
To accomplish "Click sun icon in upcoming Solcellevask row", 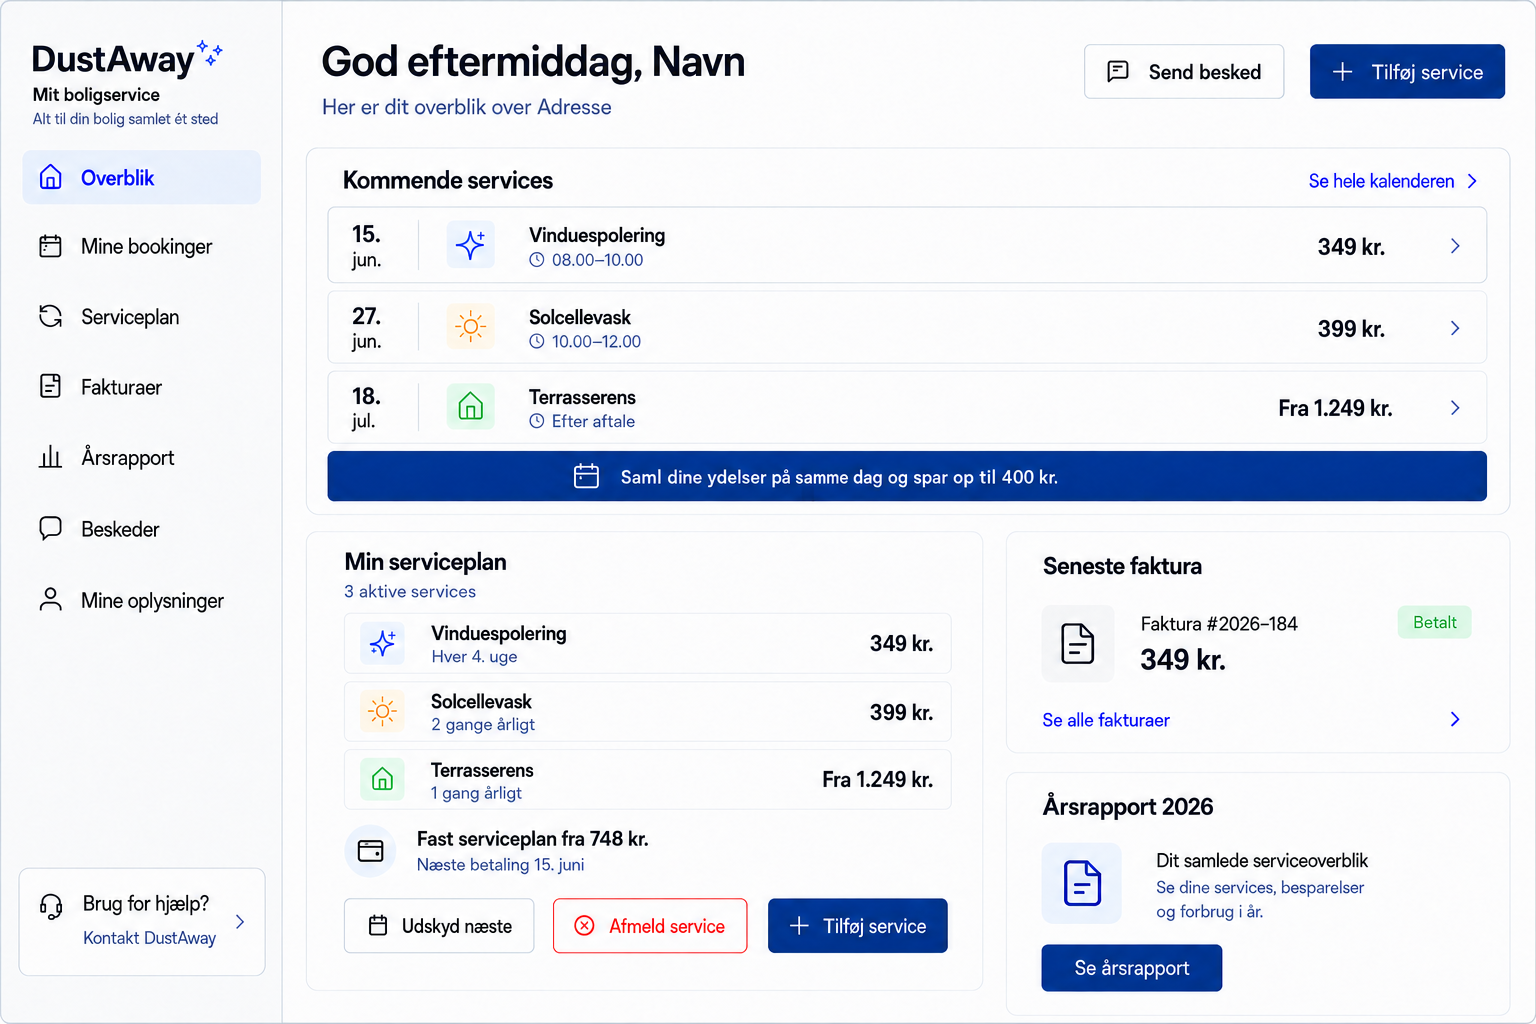I will [470, 326].
